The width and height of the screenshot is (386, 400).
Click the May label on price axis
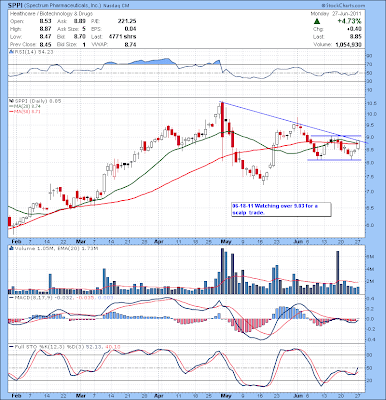pos(226,241)
